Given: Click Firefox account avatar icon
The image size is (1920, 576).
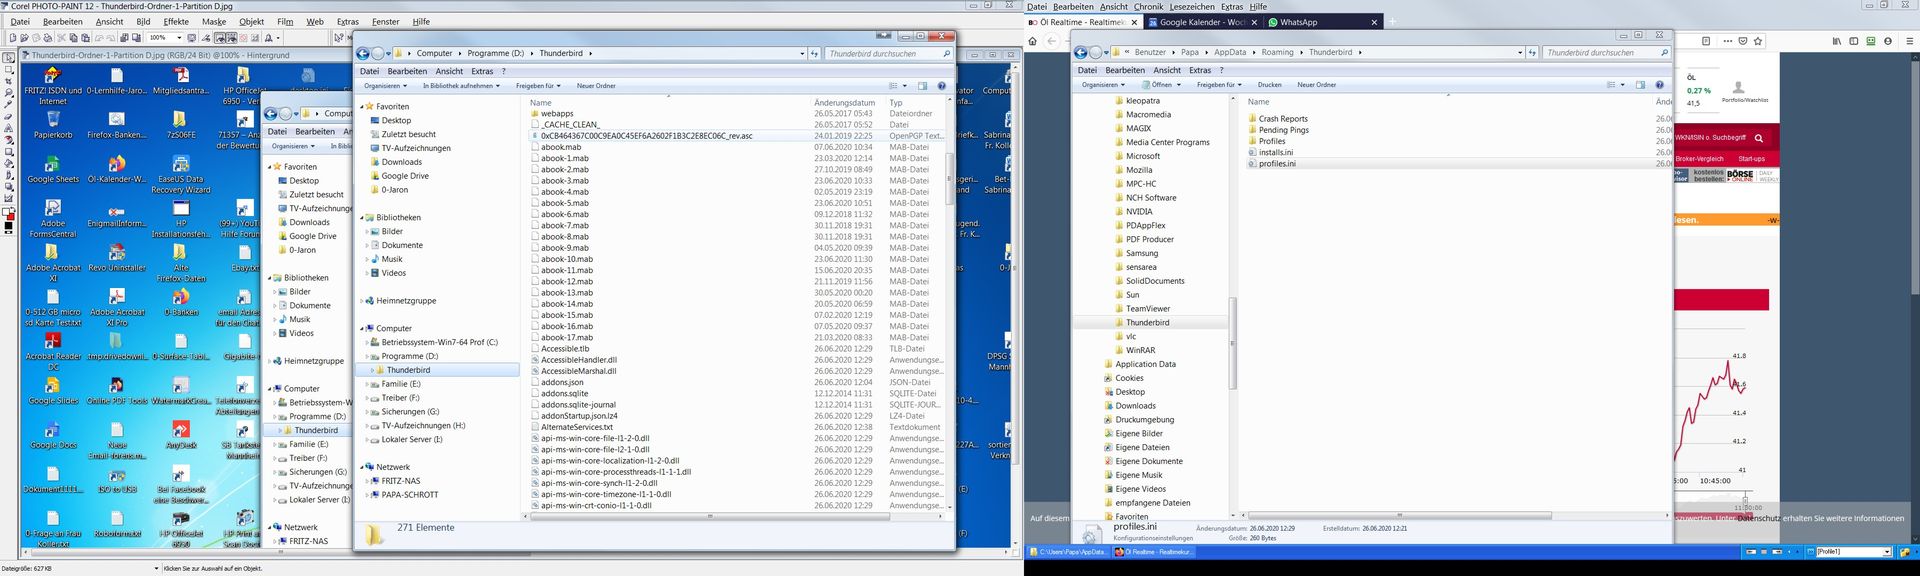Looking at the screenshot, I should pyautogui.click(x=1888, y=41).
